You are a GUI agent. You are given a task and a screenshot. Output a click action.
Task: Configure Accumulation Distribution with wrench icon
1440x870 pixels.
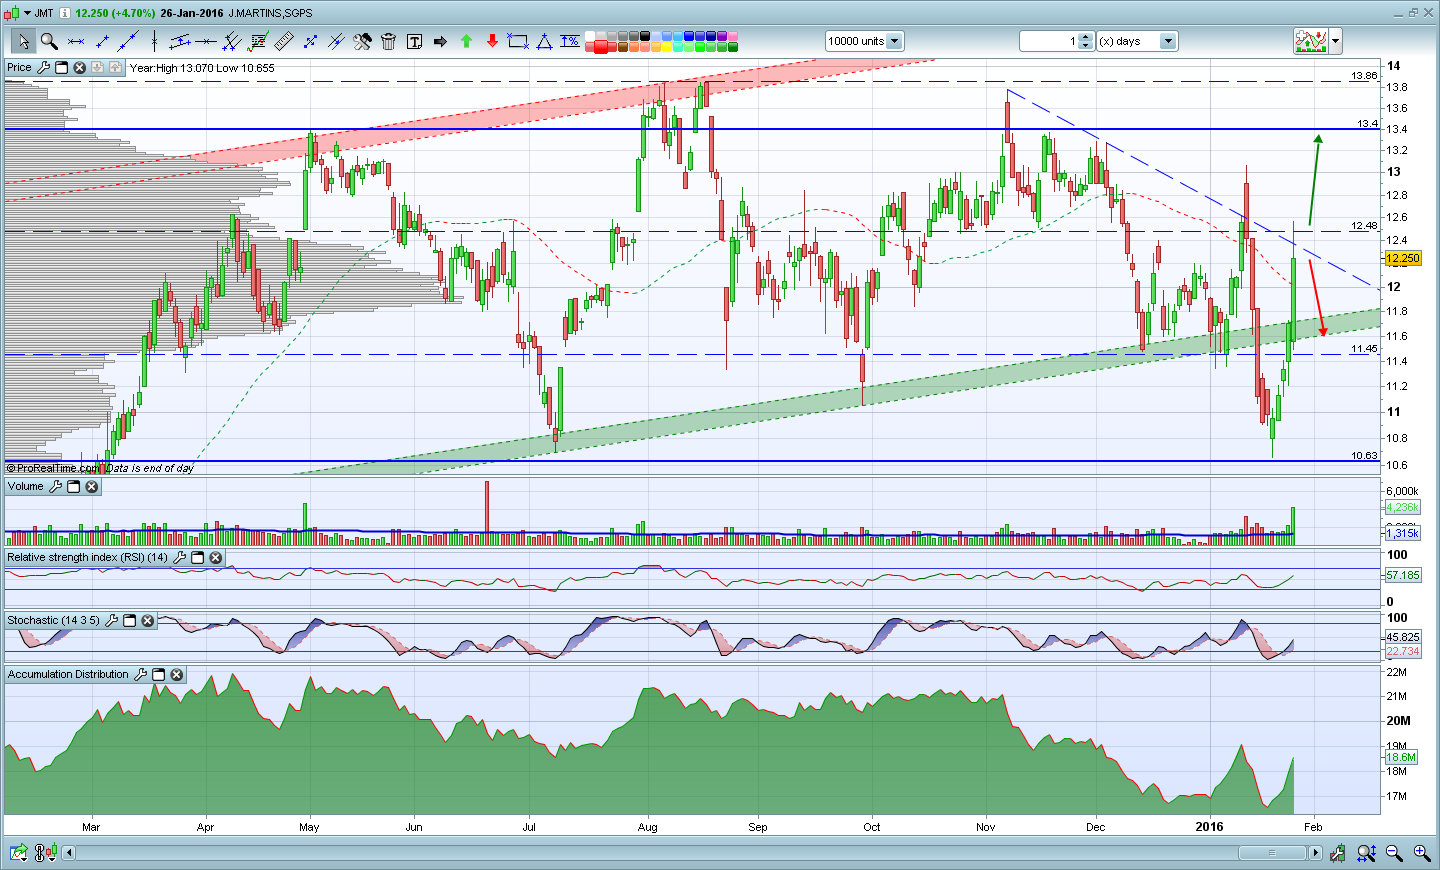tap(140, 674)
